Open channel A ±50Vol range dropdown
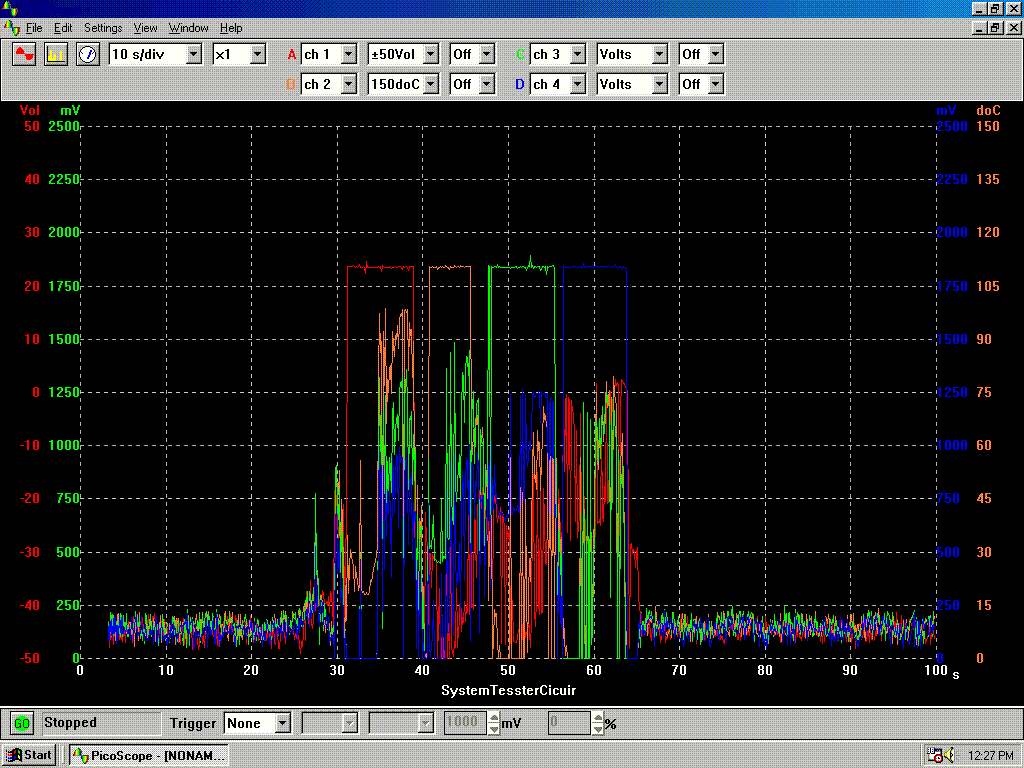Screen dimensions: 1024x768 pyautogui.click(x=430, y=54)
